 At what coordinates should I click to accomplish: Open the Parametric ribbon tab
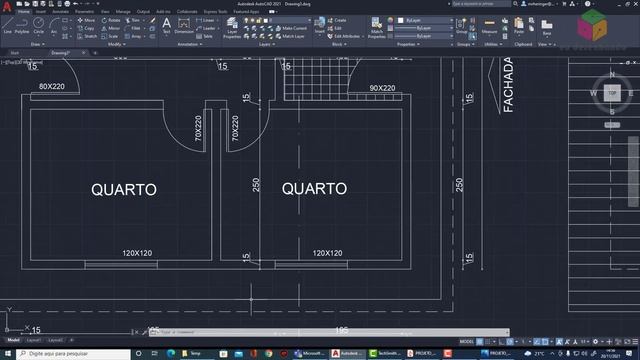(84, 11)
